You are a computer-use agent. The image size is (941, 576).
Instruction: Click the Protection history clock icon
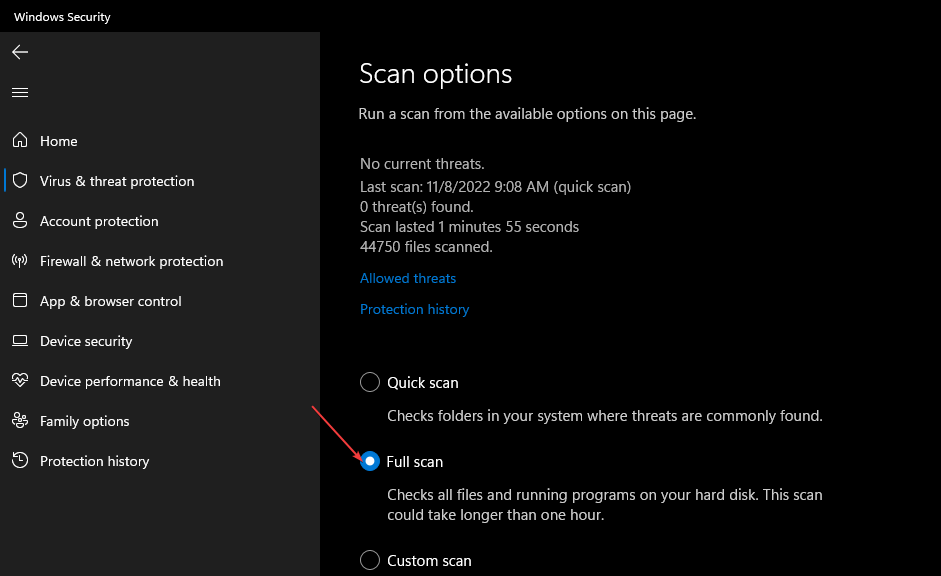click(20, 460)
